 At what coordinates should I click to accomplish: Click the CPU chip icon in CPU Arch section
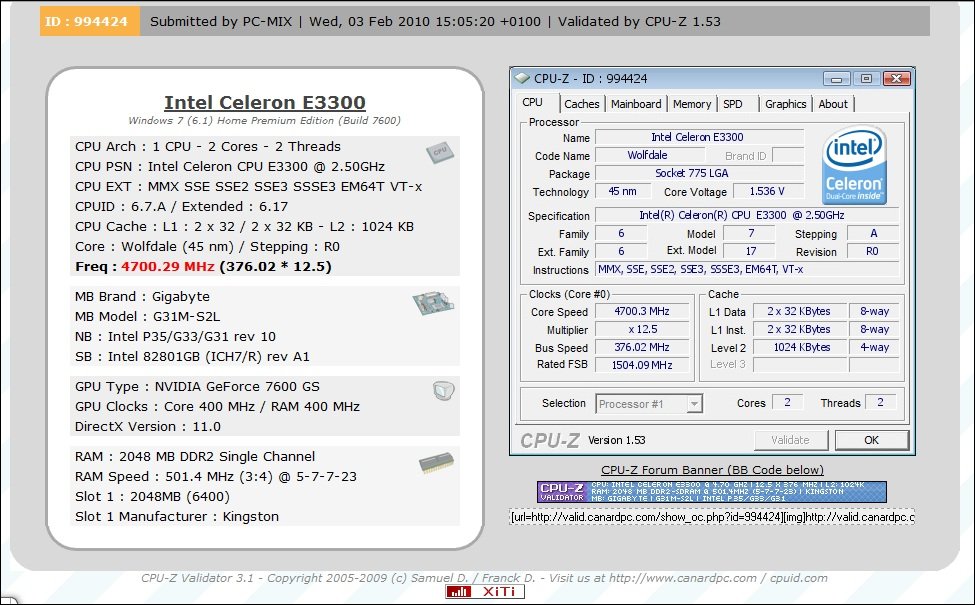point(440,152)
